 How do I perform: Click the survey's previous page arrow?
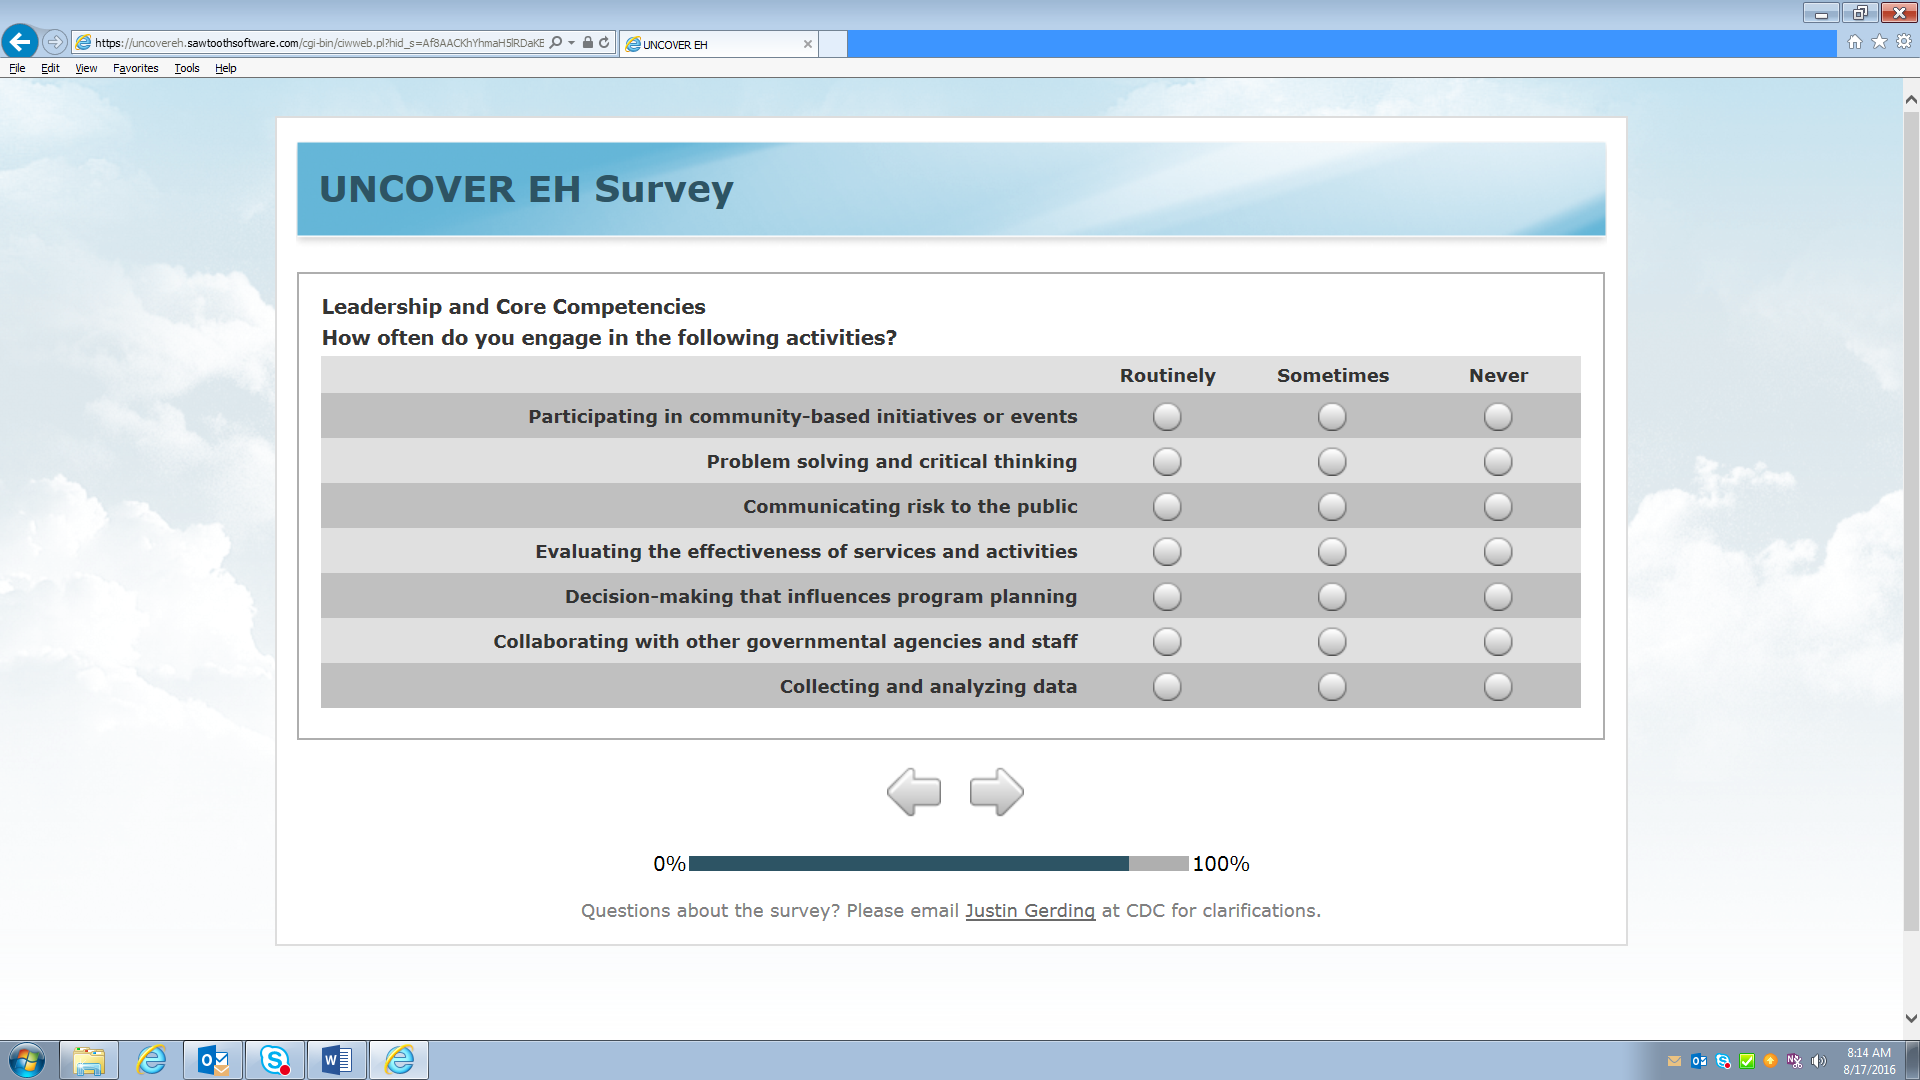(914, 792)
